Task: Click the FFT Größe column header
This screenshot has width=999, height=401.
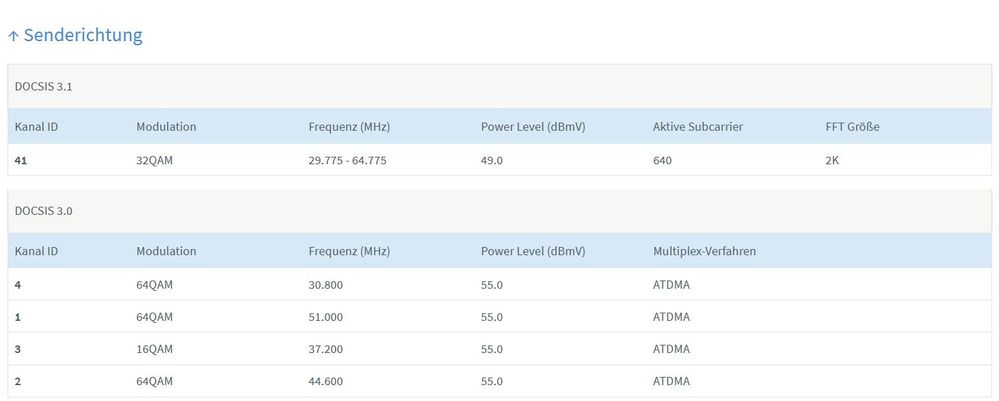Action: 852,126
